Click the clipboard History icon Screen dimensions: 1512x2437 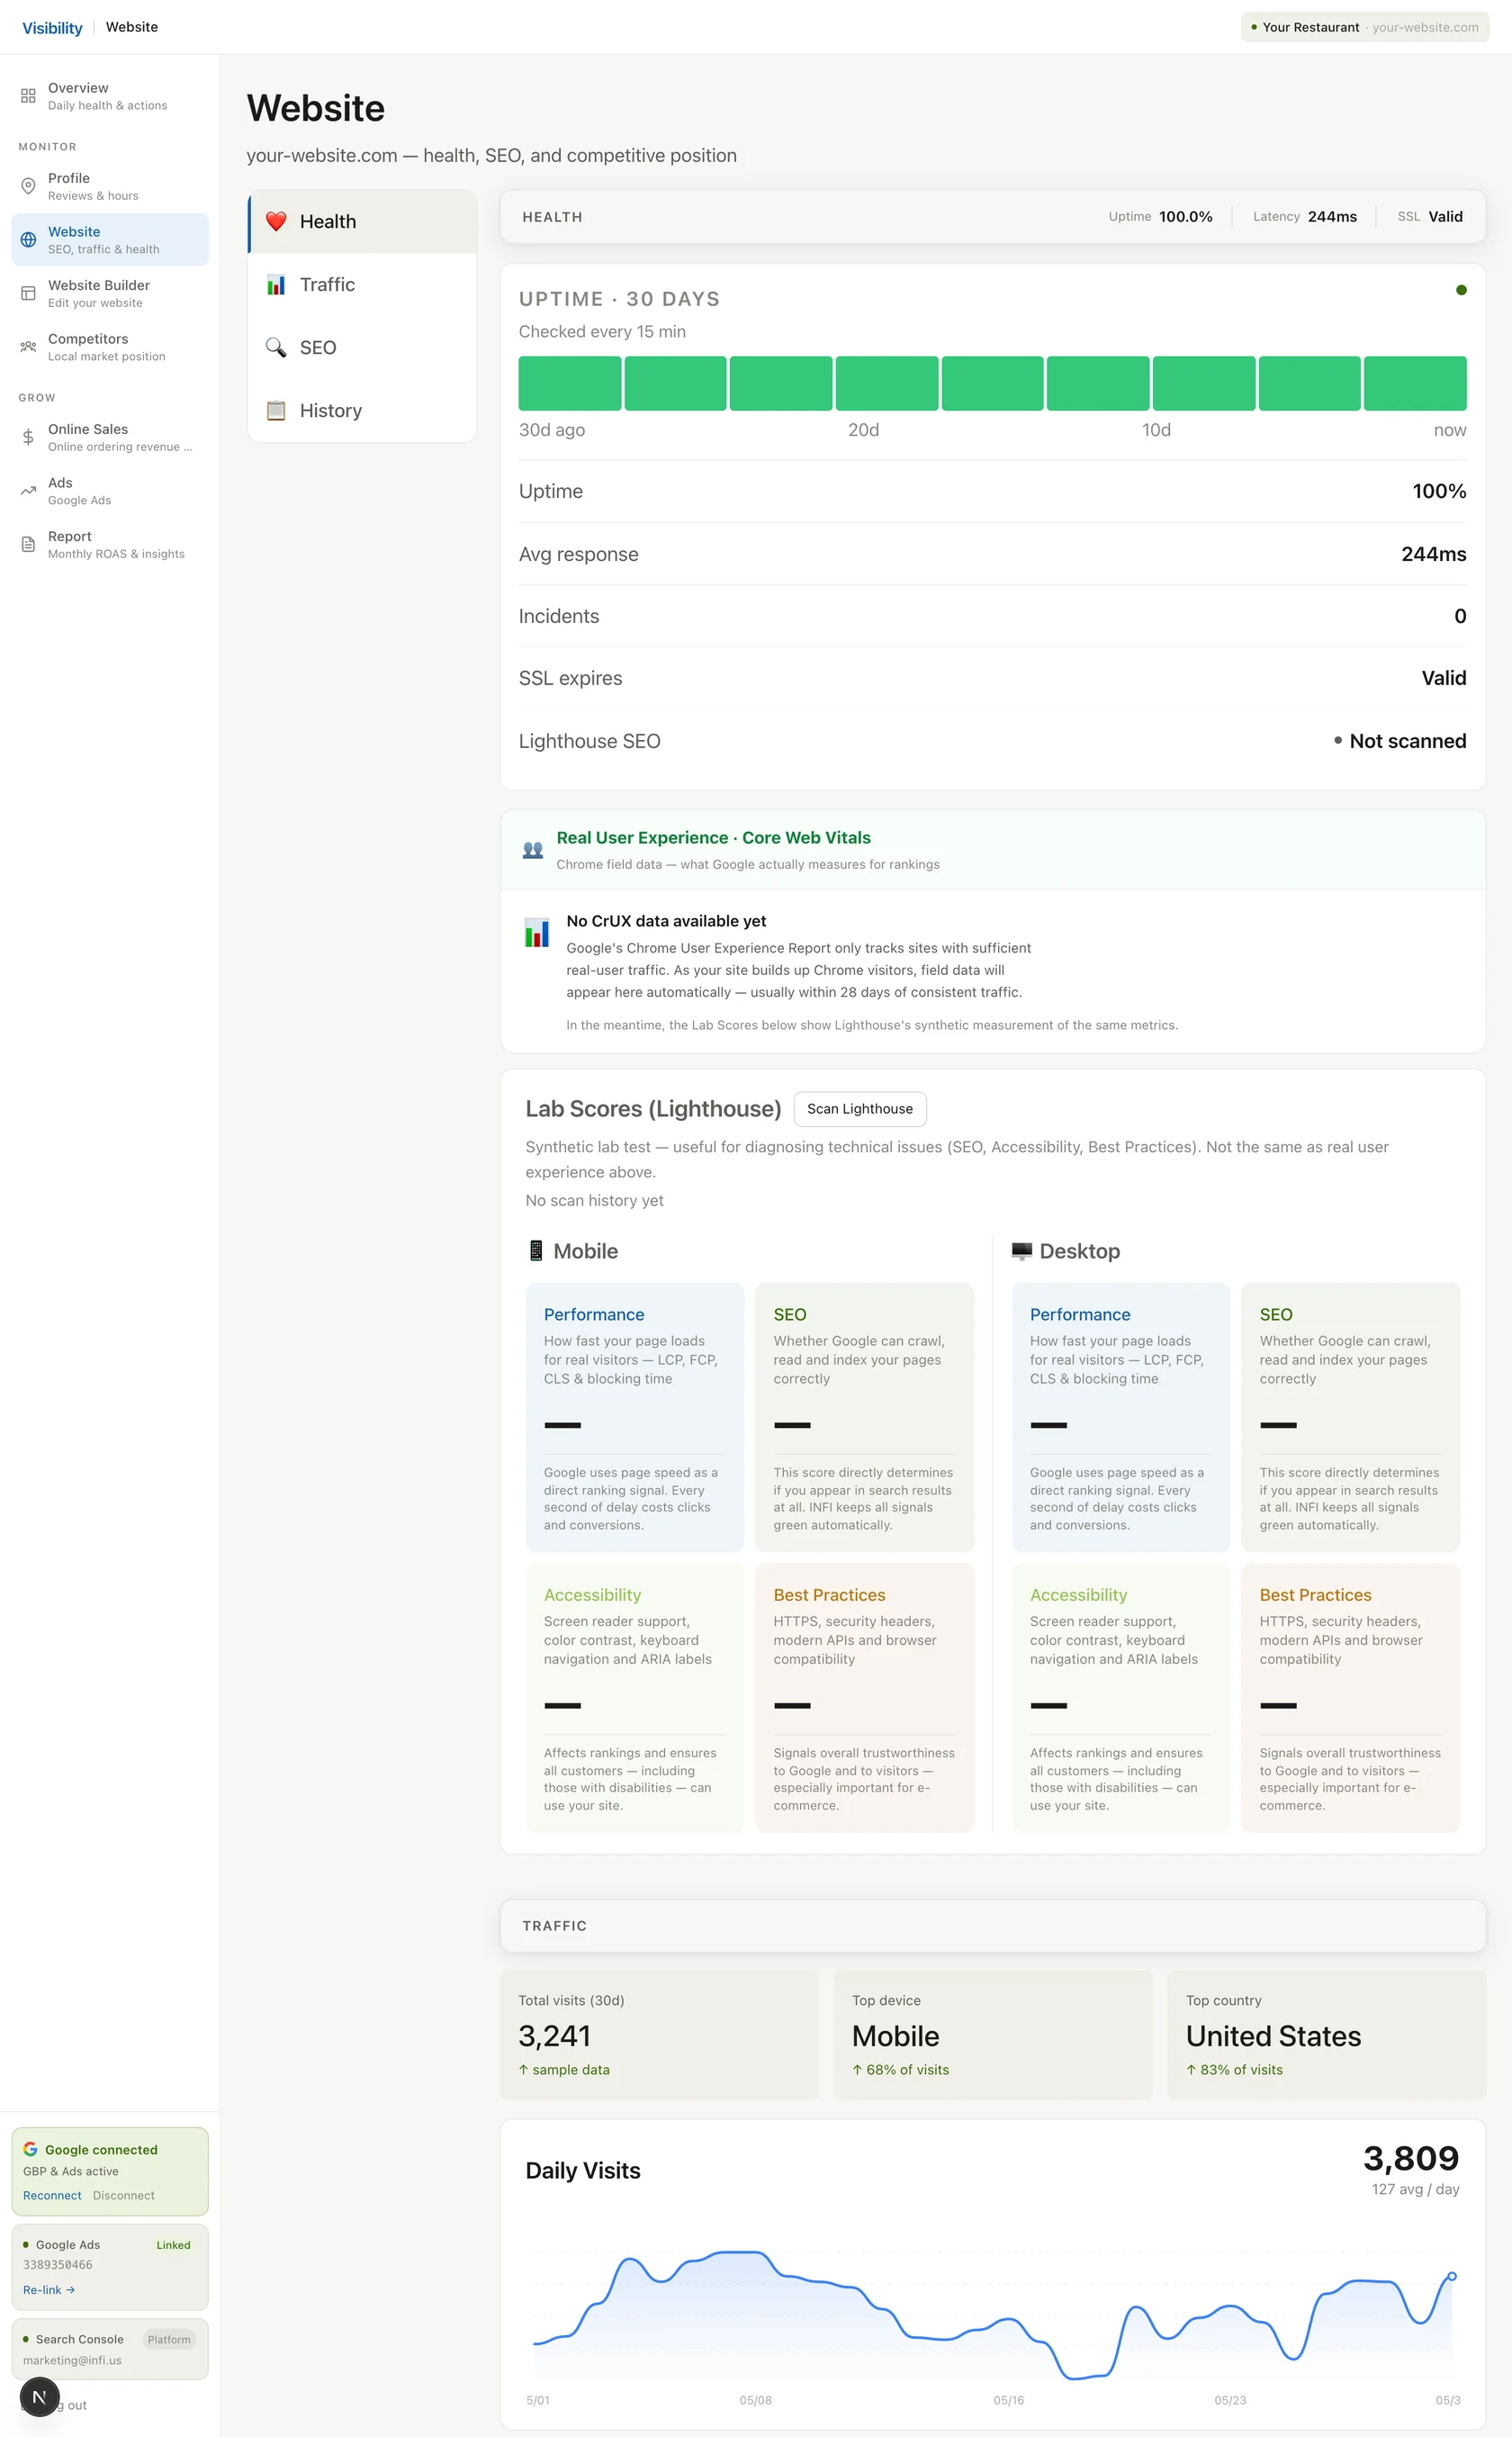point(276,410)
